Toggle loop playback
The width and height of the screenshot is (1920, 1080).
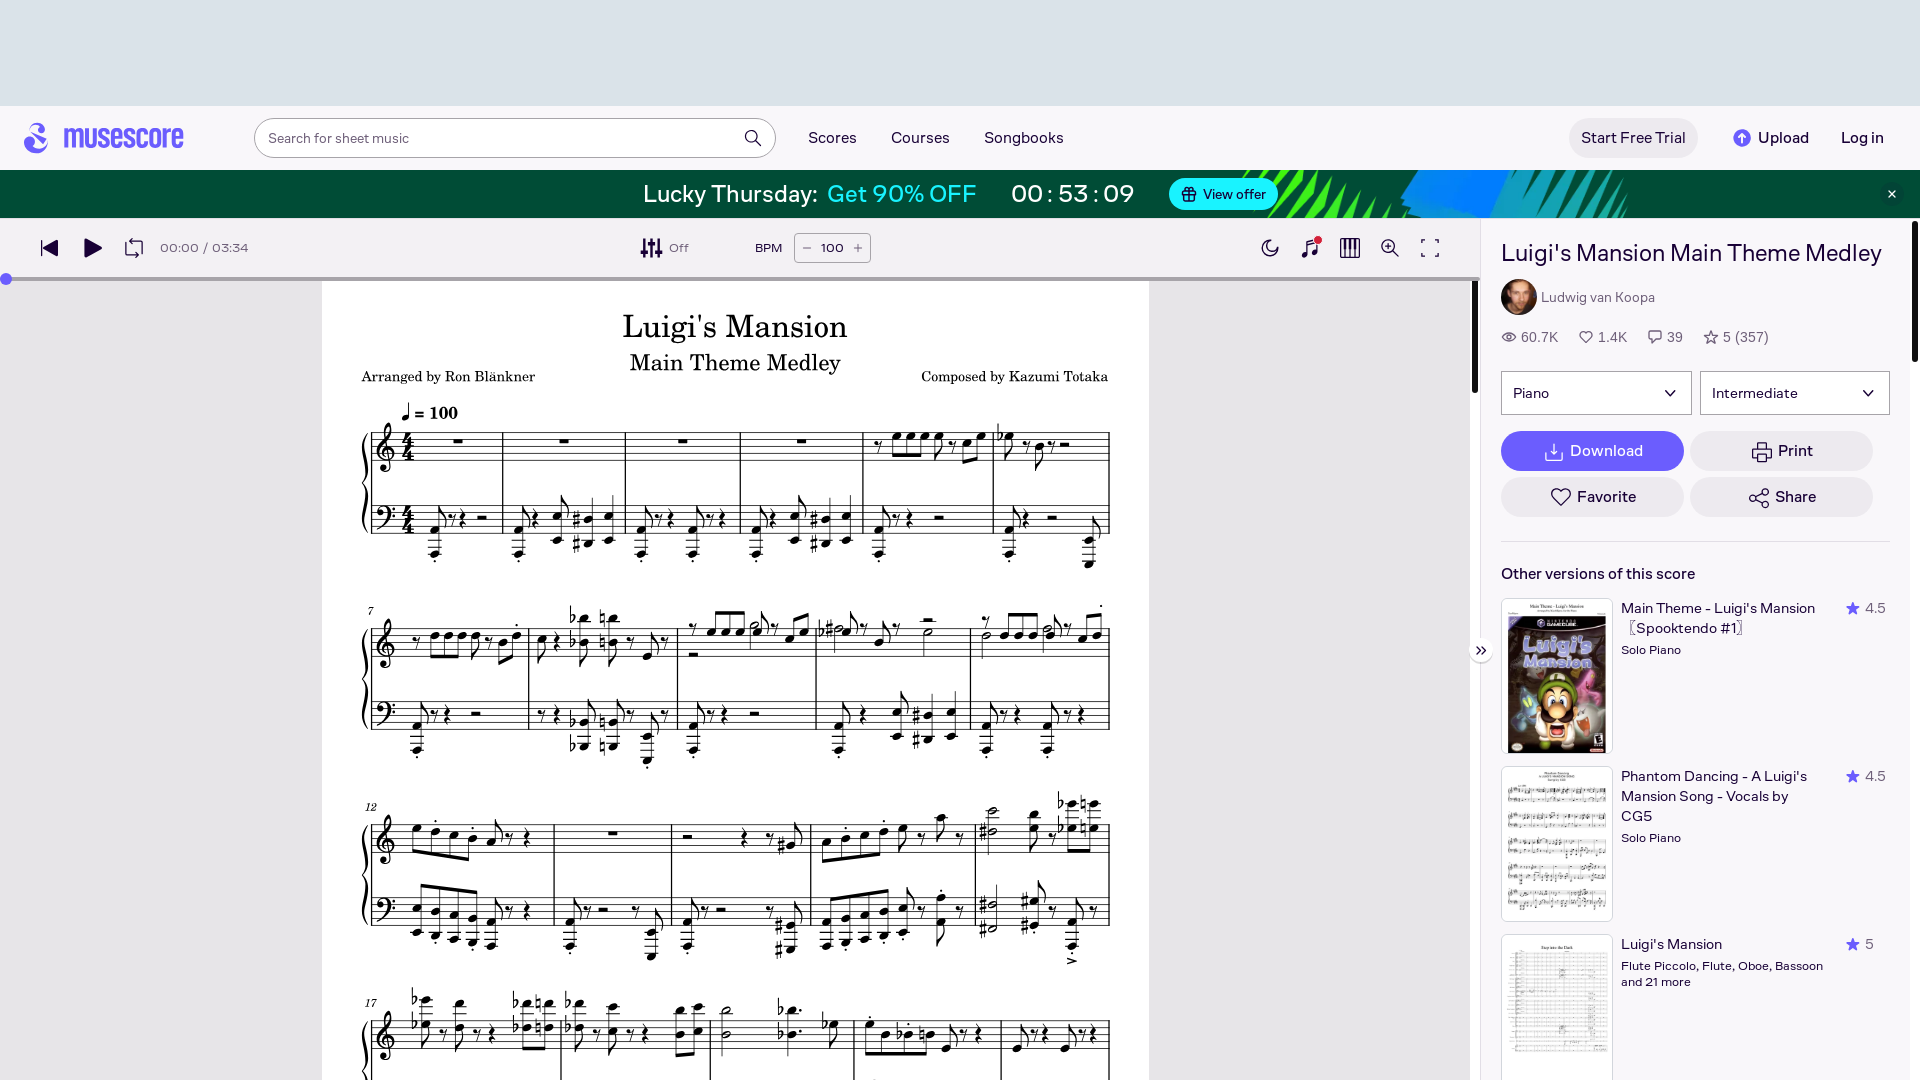pos(134,248)
